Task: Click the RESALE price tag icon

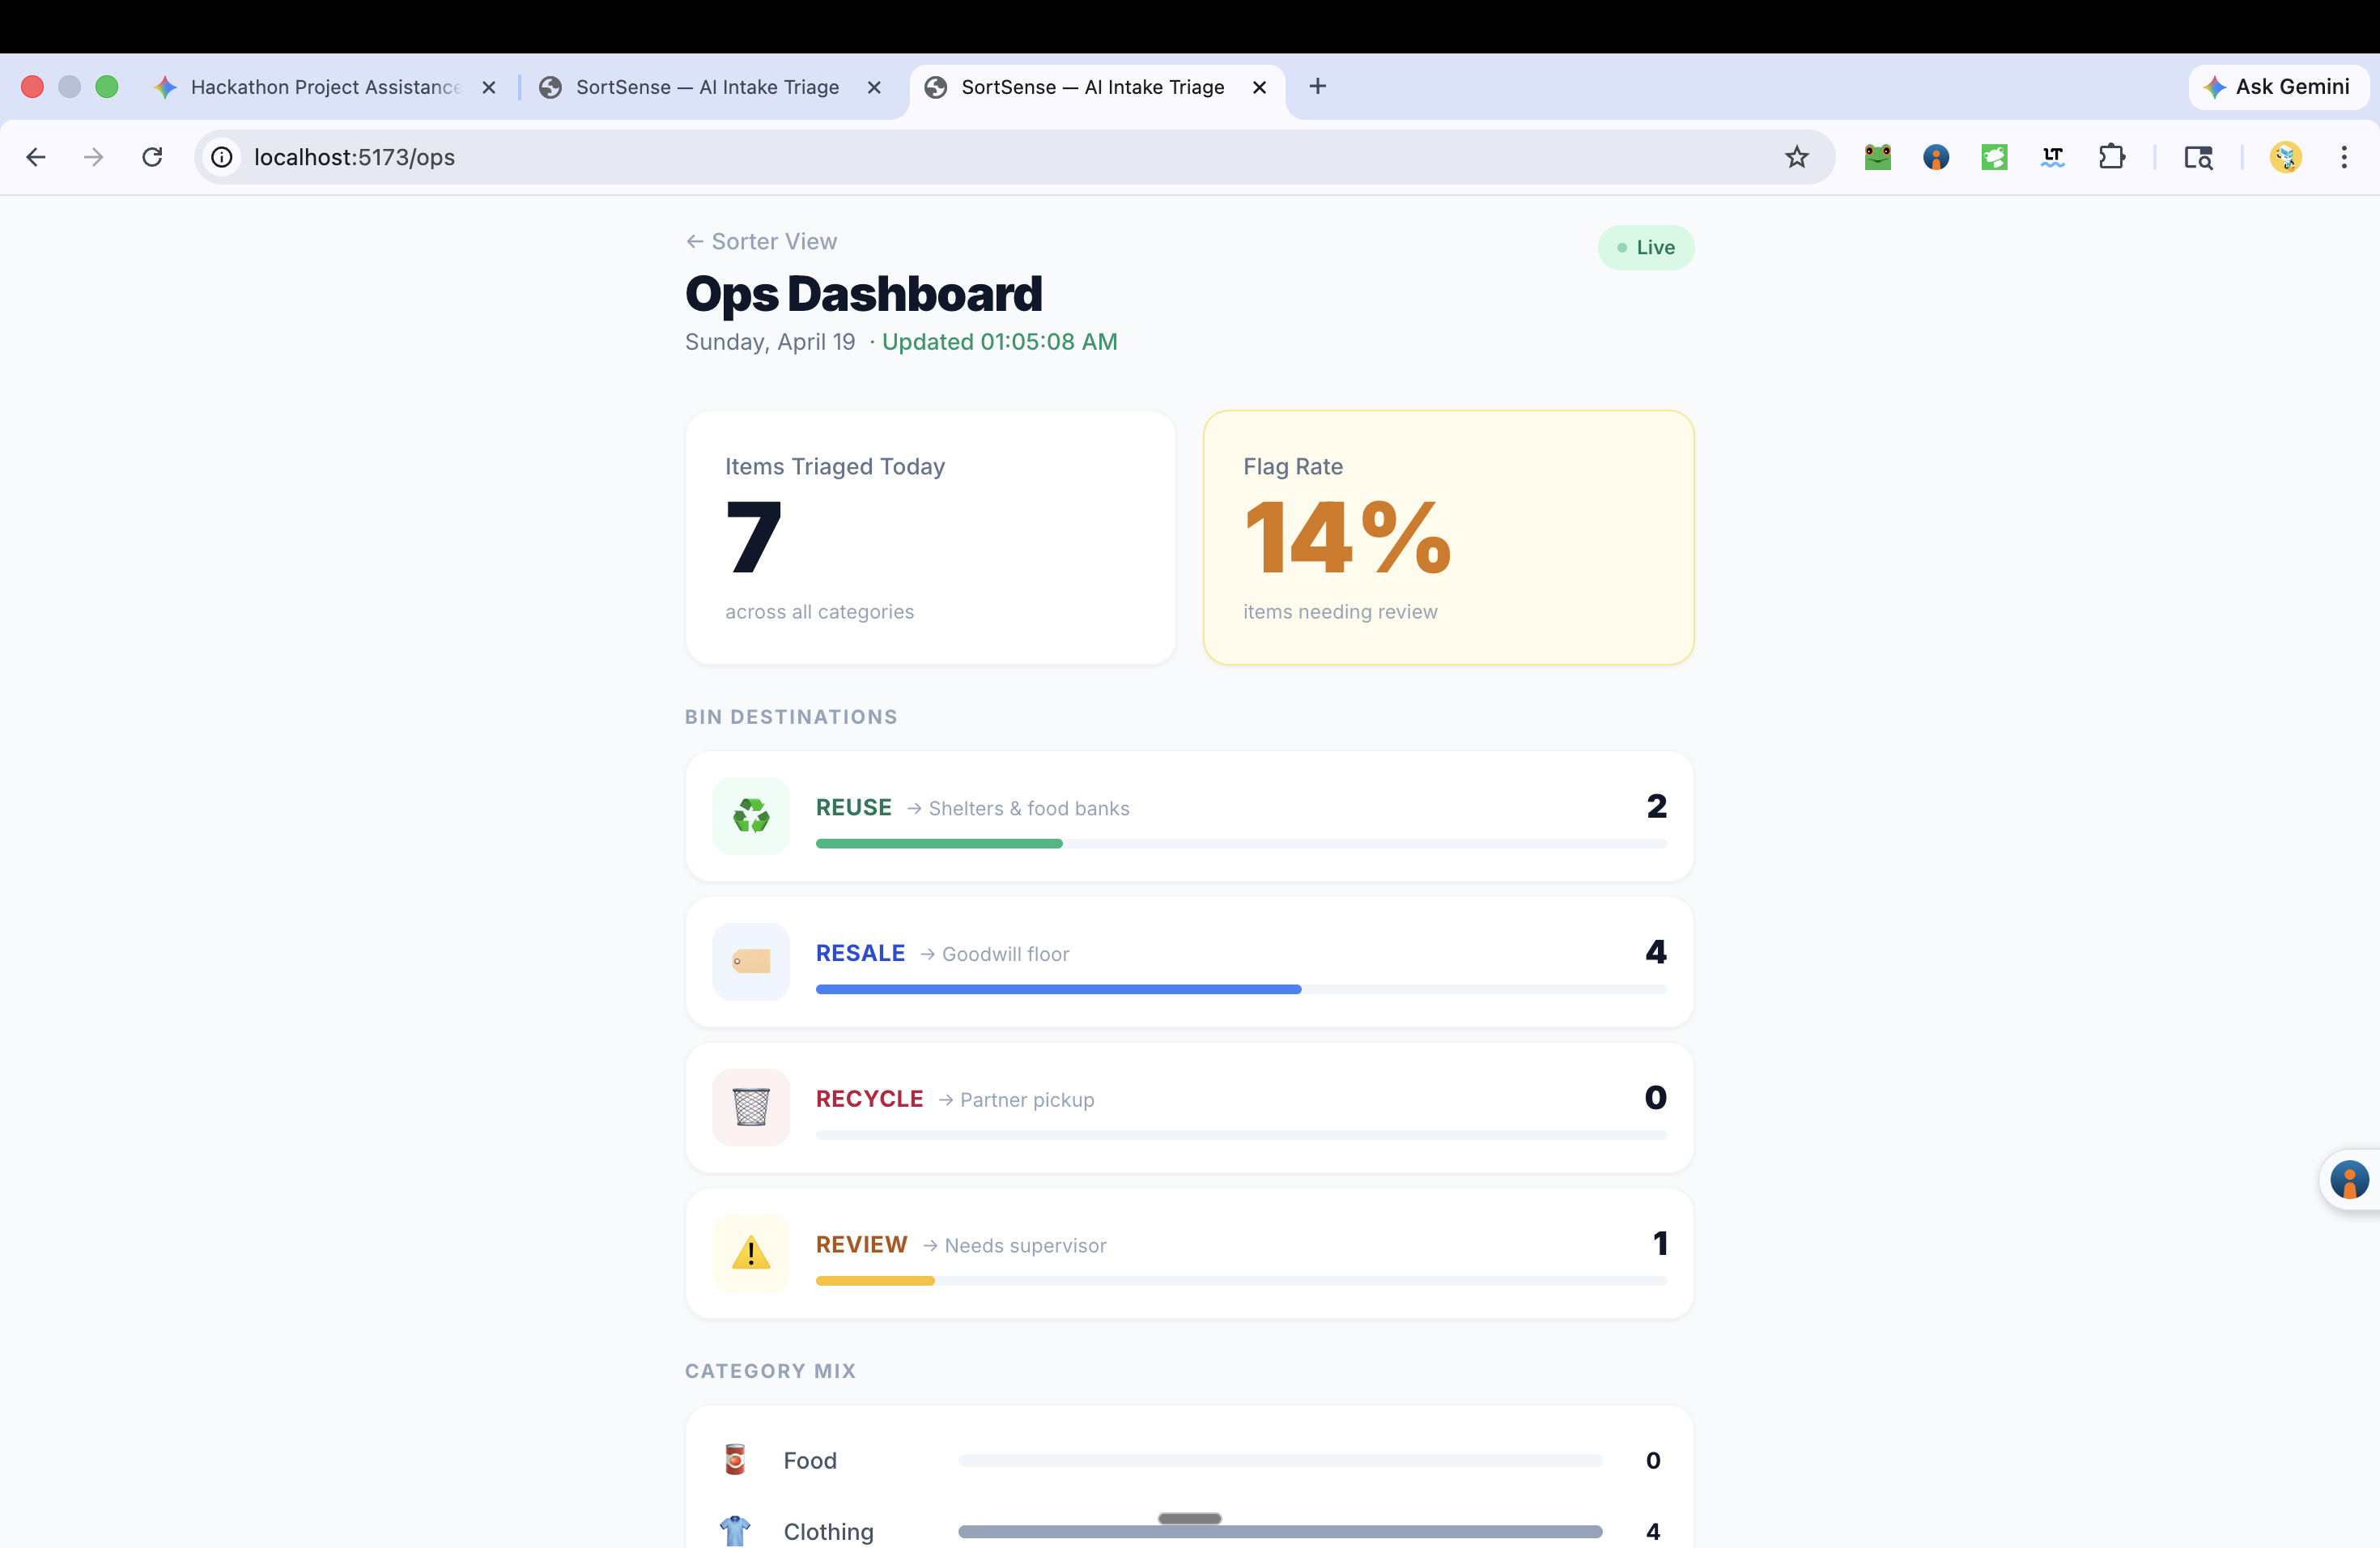Action: (x=750, y=962)
